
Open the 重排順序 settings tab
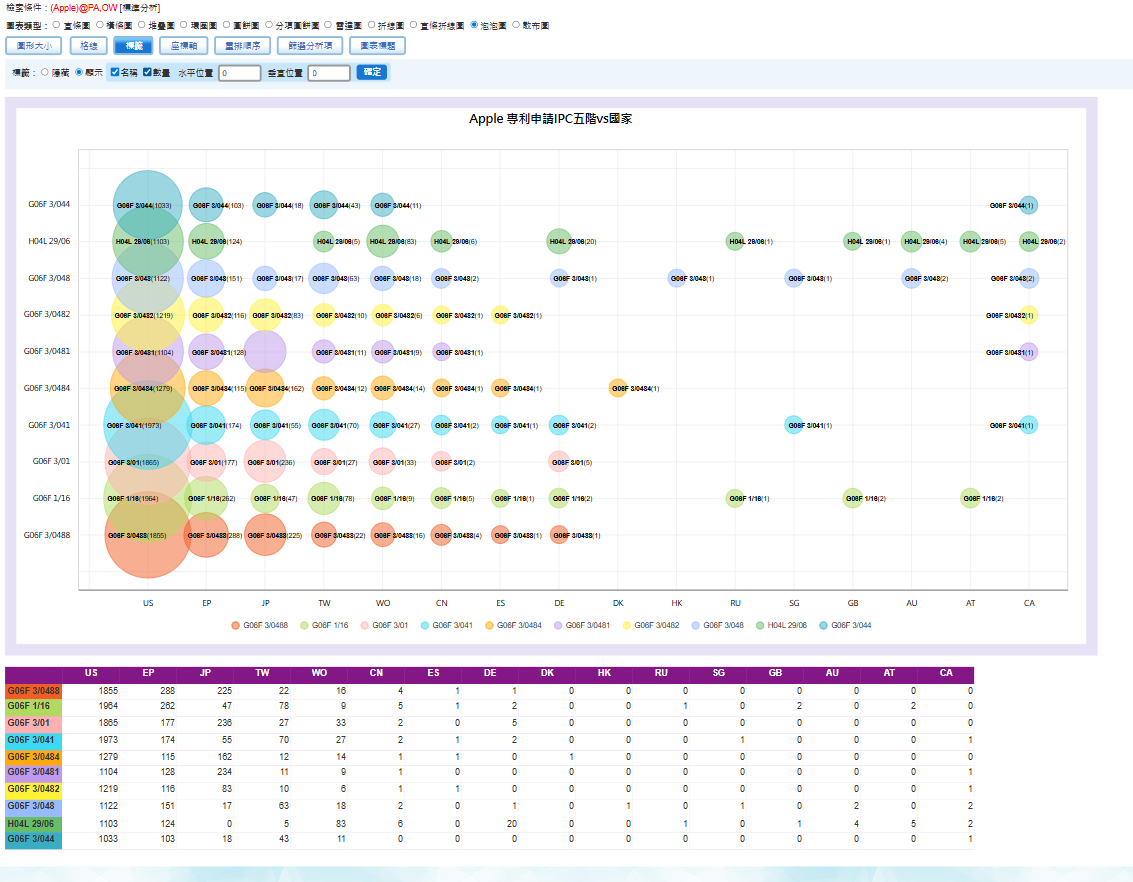pyautogui.click(x=242, y=46)
